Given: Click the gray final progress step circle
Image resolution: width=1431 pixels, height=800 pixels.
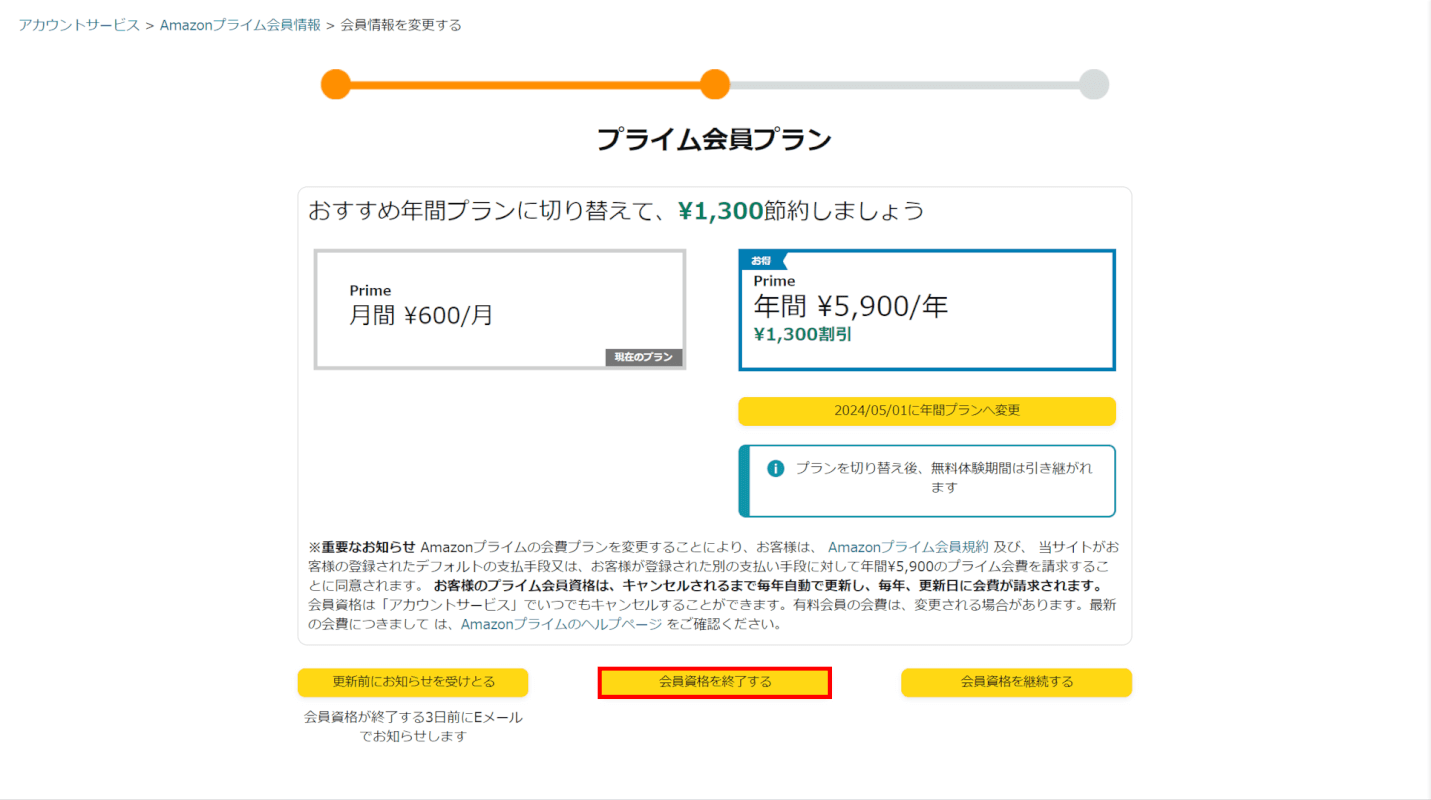Looking at the screenshot, I should [x=1094, y=84].
